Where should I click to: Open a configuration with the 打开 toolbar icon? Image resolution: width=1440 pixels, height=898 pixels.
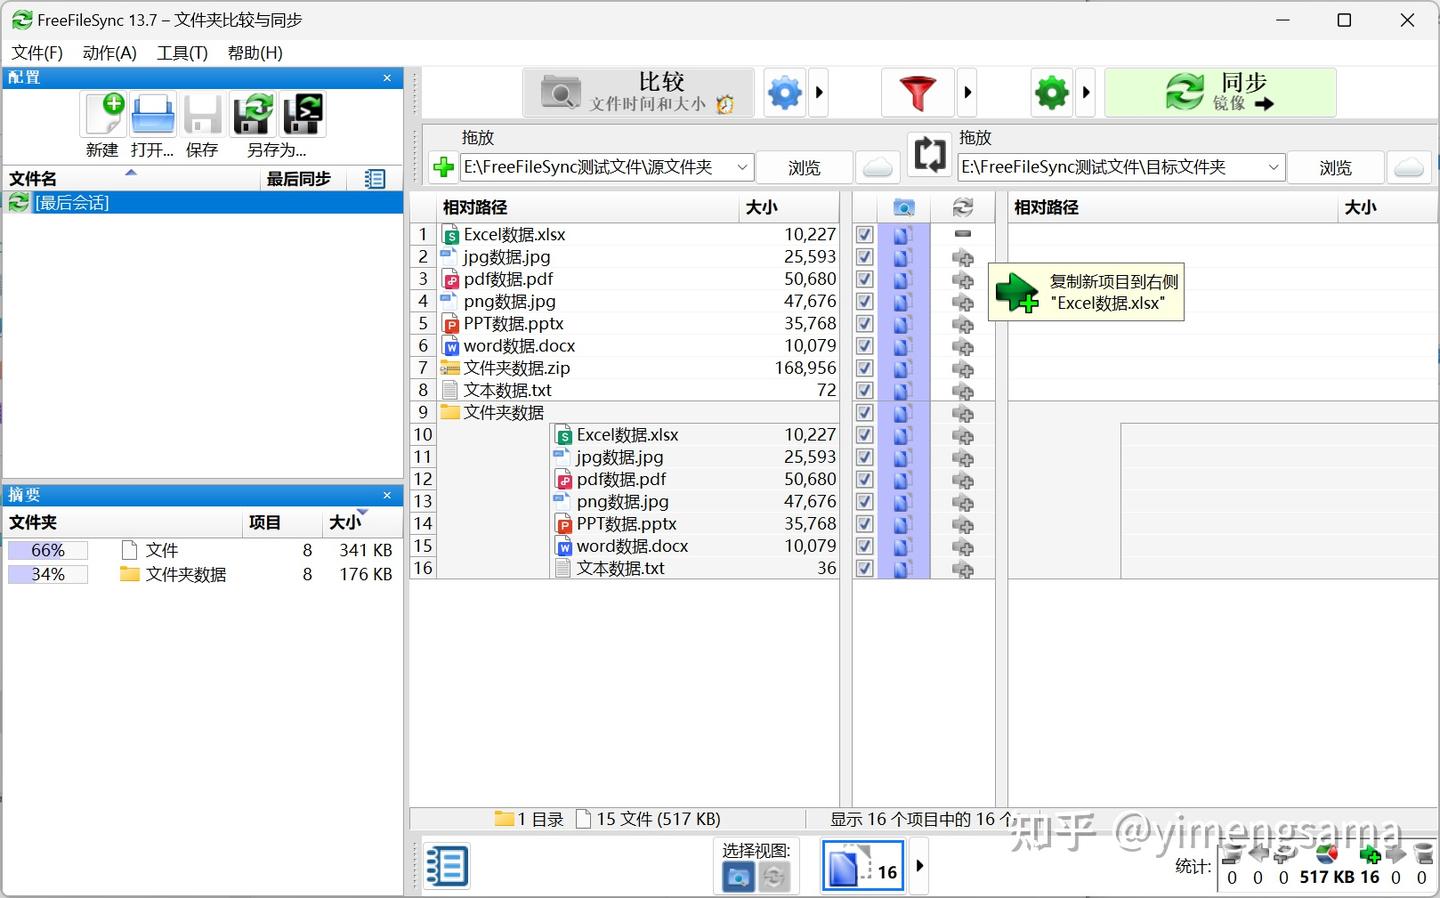coord(152,113)
